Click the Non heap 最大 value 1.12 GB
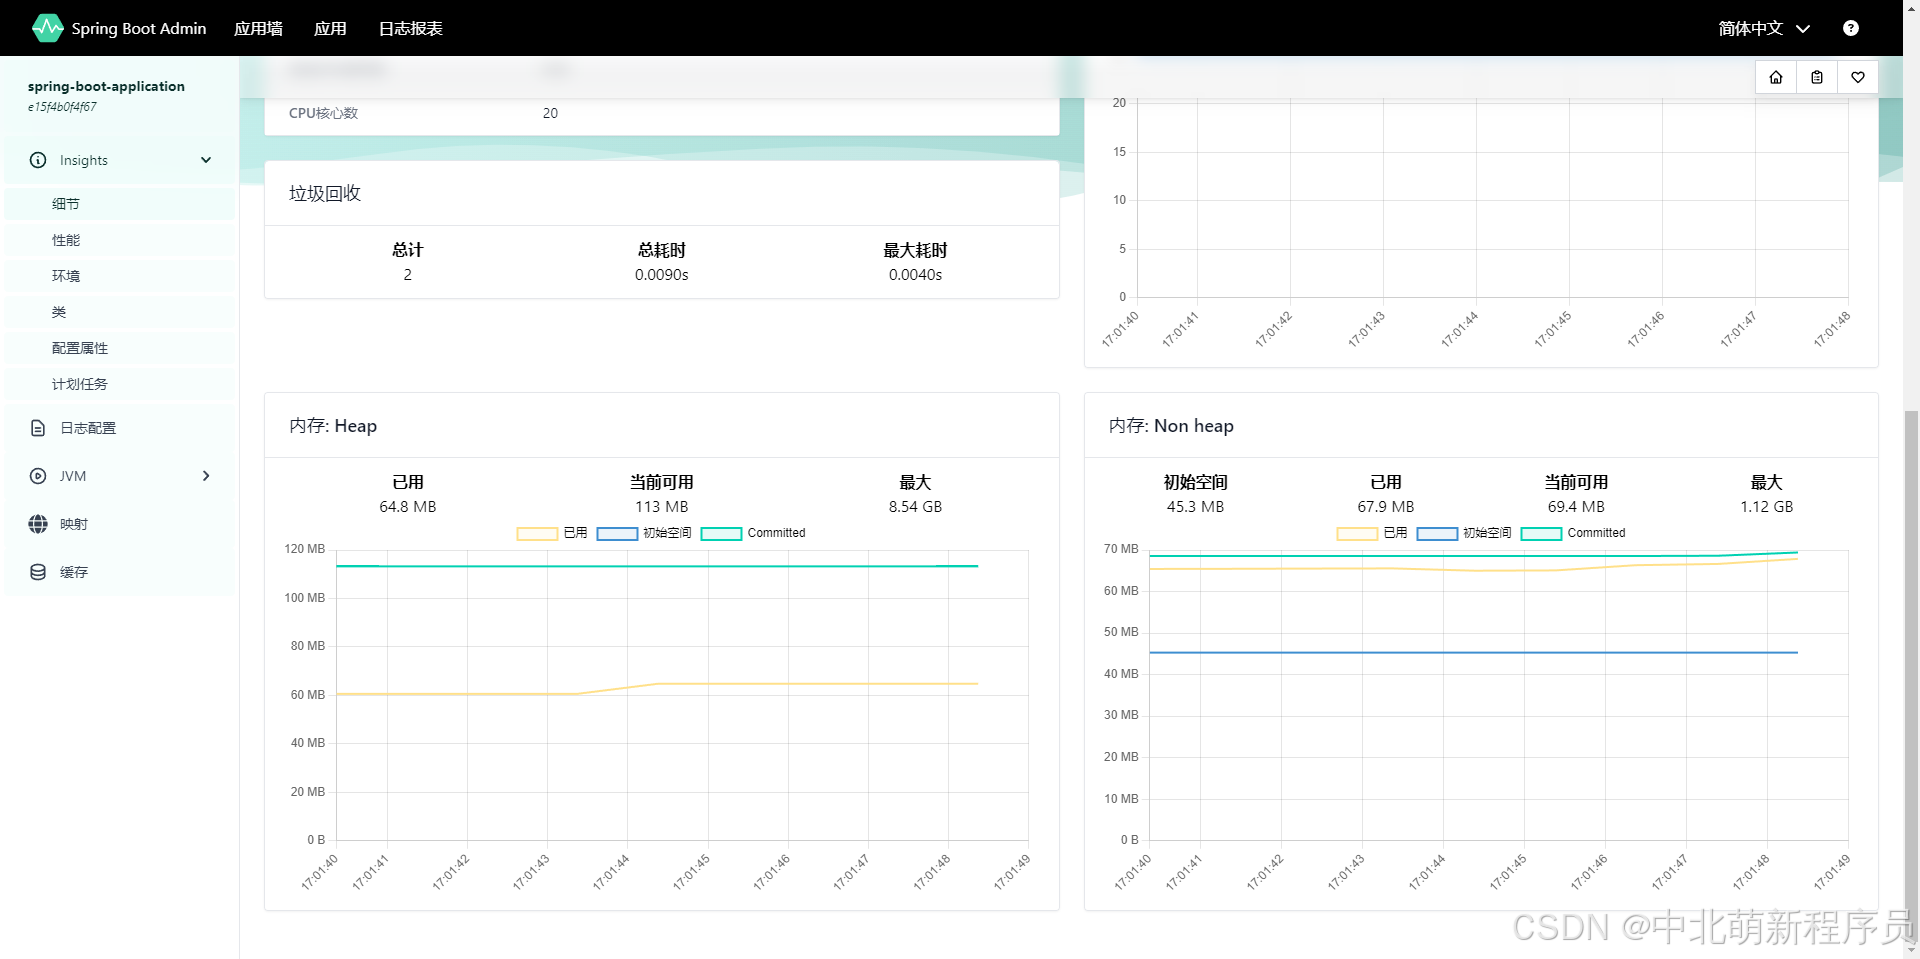This screenshot has width=1920, height=959. [x=1766, y=507]
